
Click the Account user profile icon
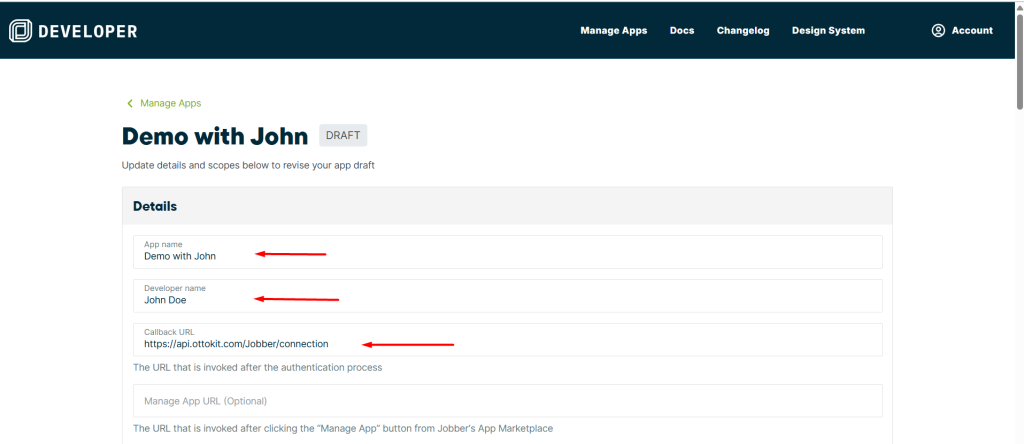click(x=938, y=31)
